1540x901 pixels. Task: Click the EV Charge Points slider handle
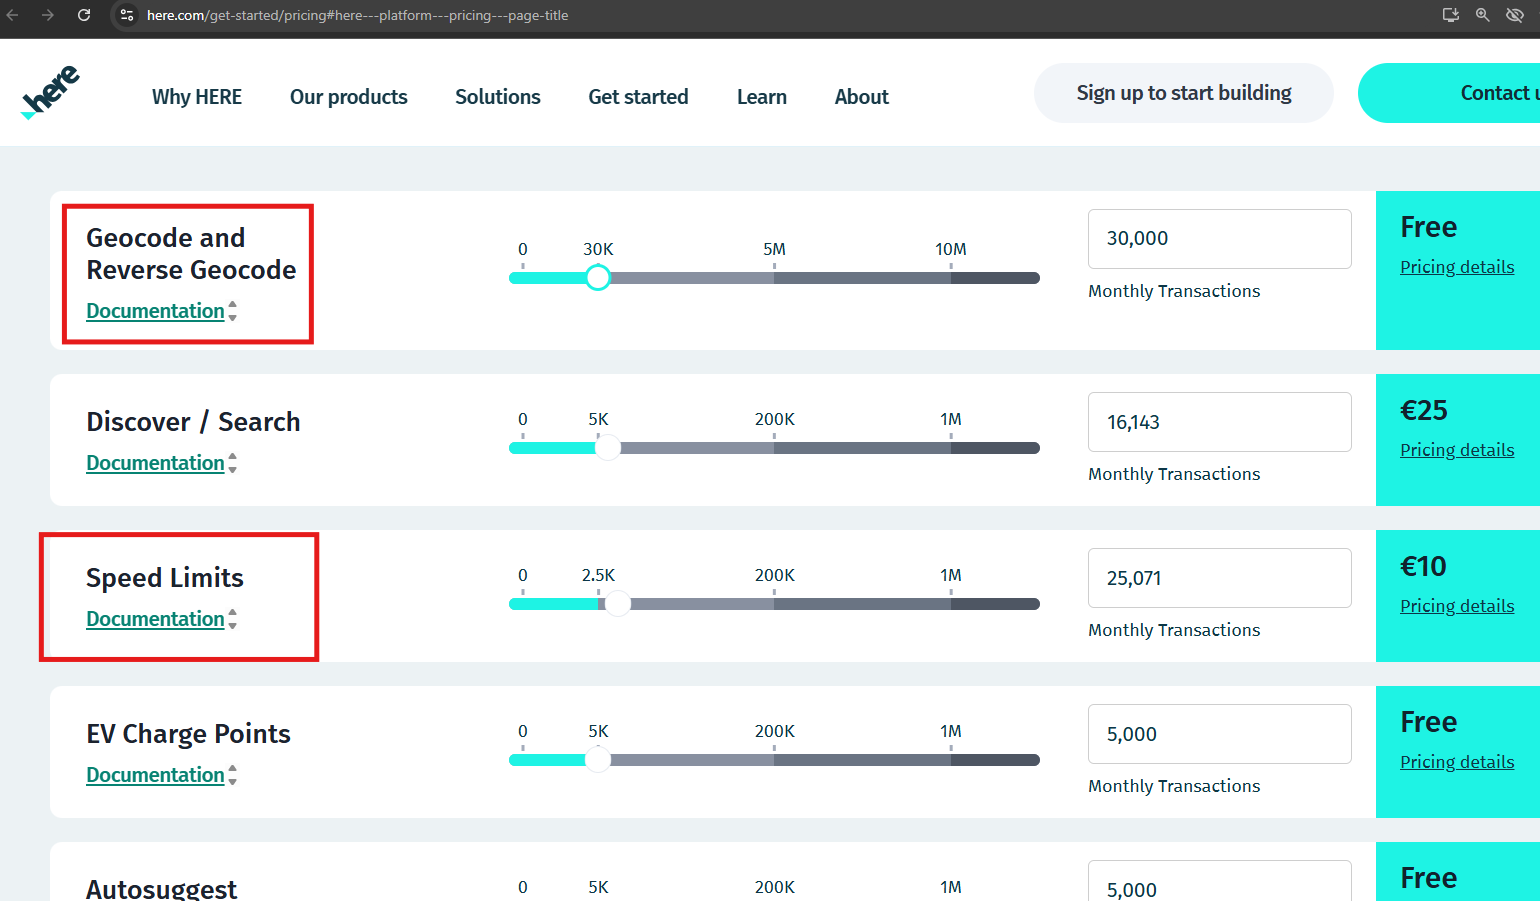pyautogui.click(x=598, y=760)
